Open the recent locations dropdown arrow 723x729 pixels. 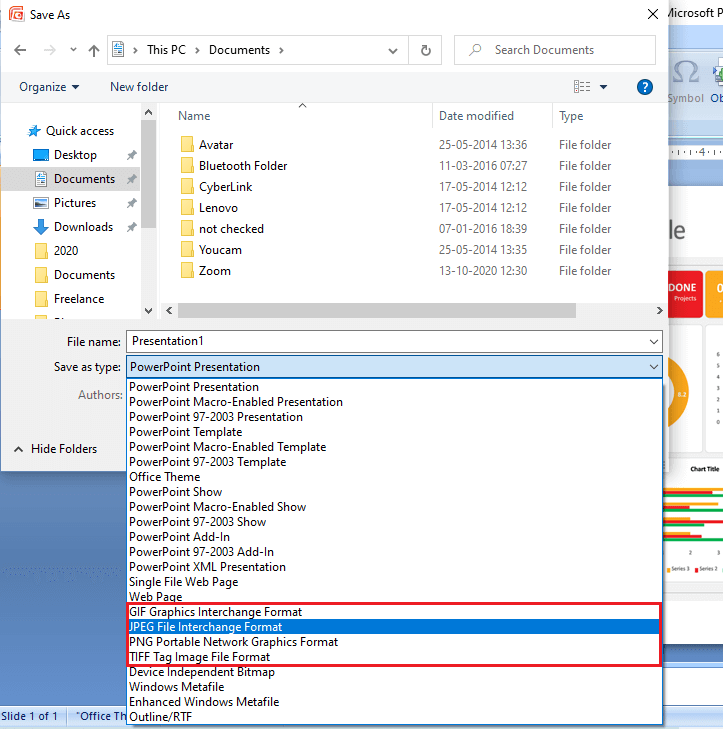tap(73, 49)
